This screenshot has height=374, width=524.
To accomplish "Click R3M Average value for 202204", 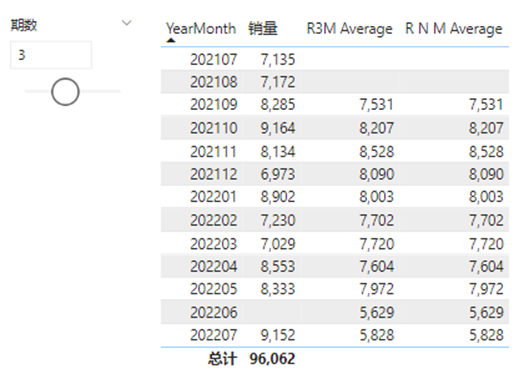I will pos(376,266).
